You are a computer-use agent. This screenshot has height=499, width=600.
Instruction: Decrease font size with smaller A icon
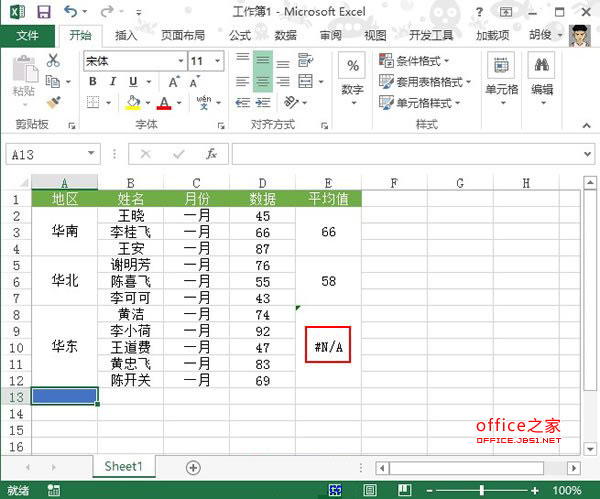[x=194, y=82]
